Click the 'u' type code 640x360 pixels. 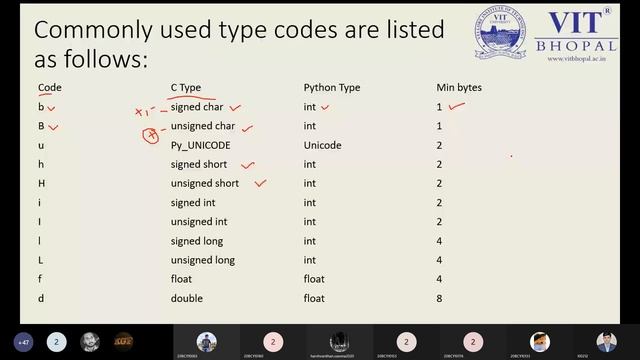41,146
